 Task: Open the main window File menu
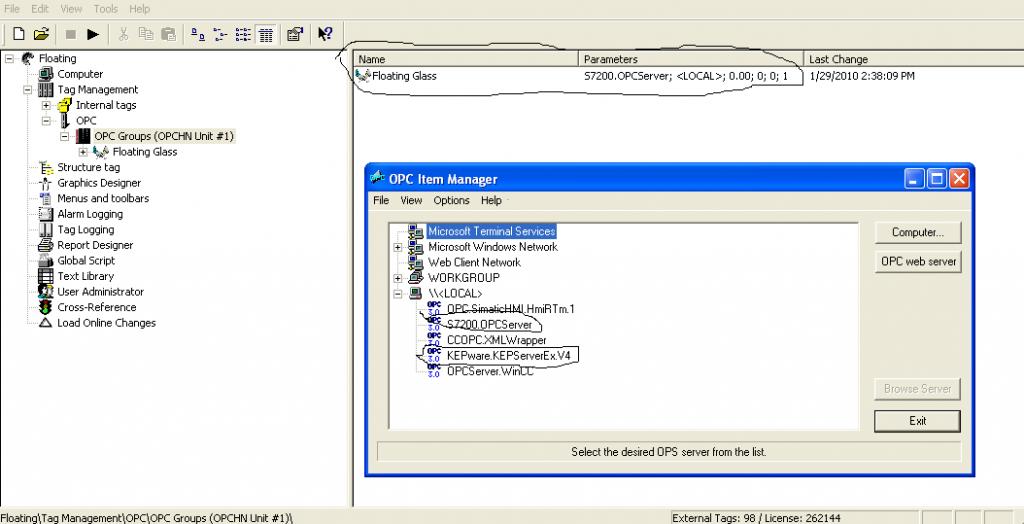[x=12, y=8]
